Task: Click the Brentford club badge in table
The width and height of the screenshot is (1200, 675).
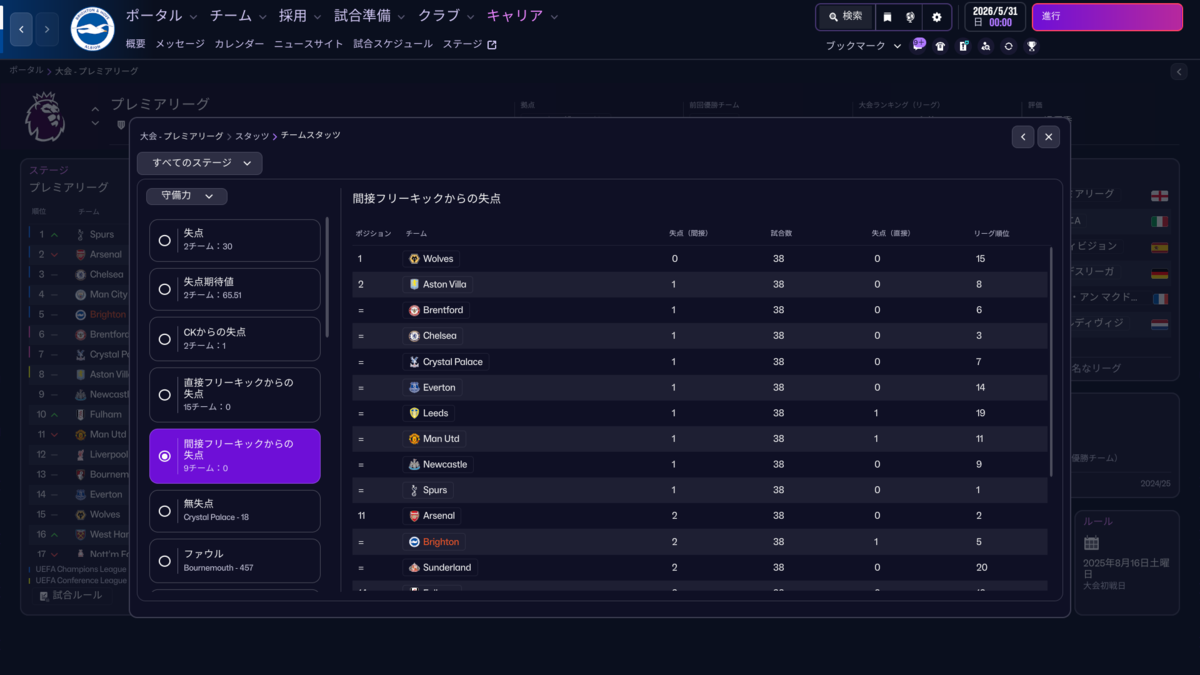Action: click(x=414, y=310)
